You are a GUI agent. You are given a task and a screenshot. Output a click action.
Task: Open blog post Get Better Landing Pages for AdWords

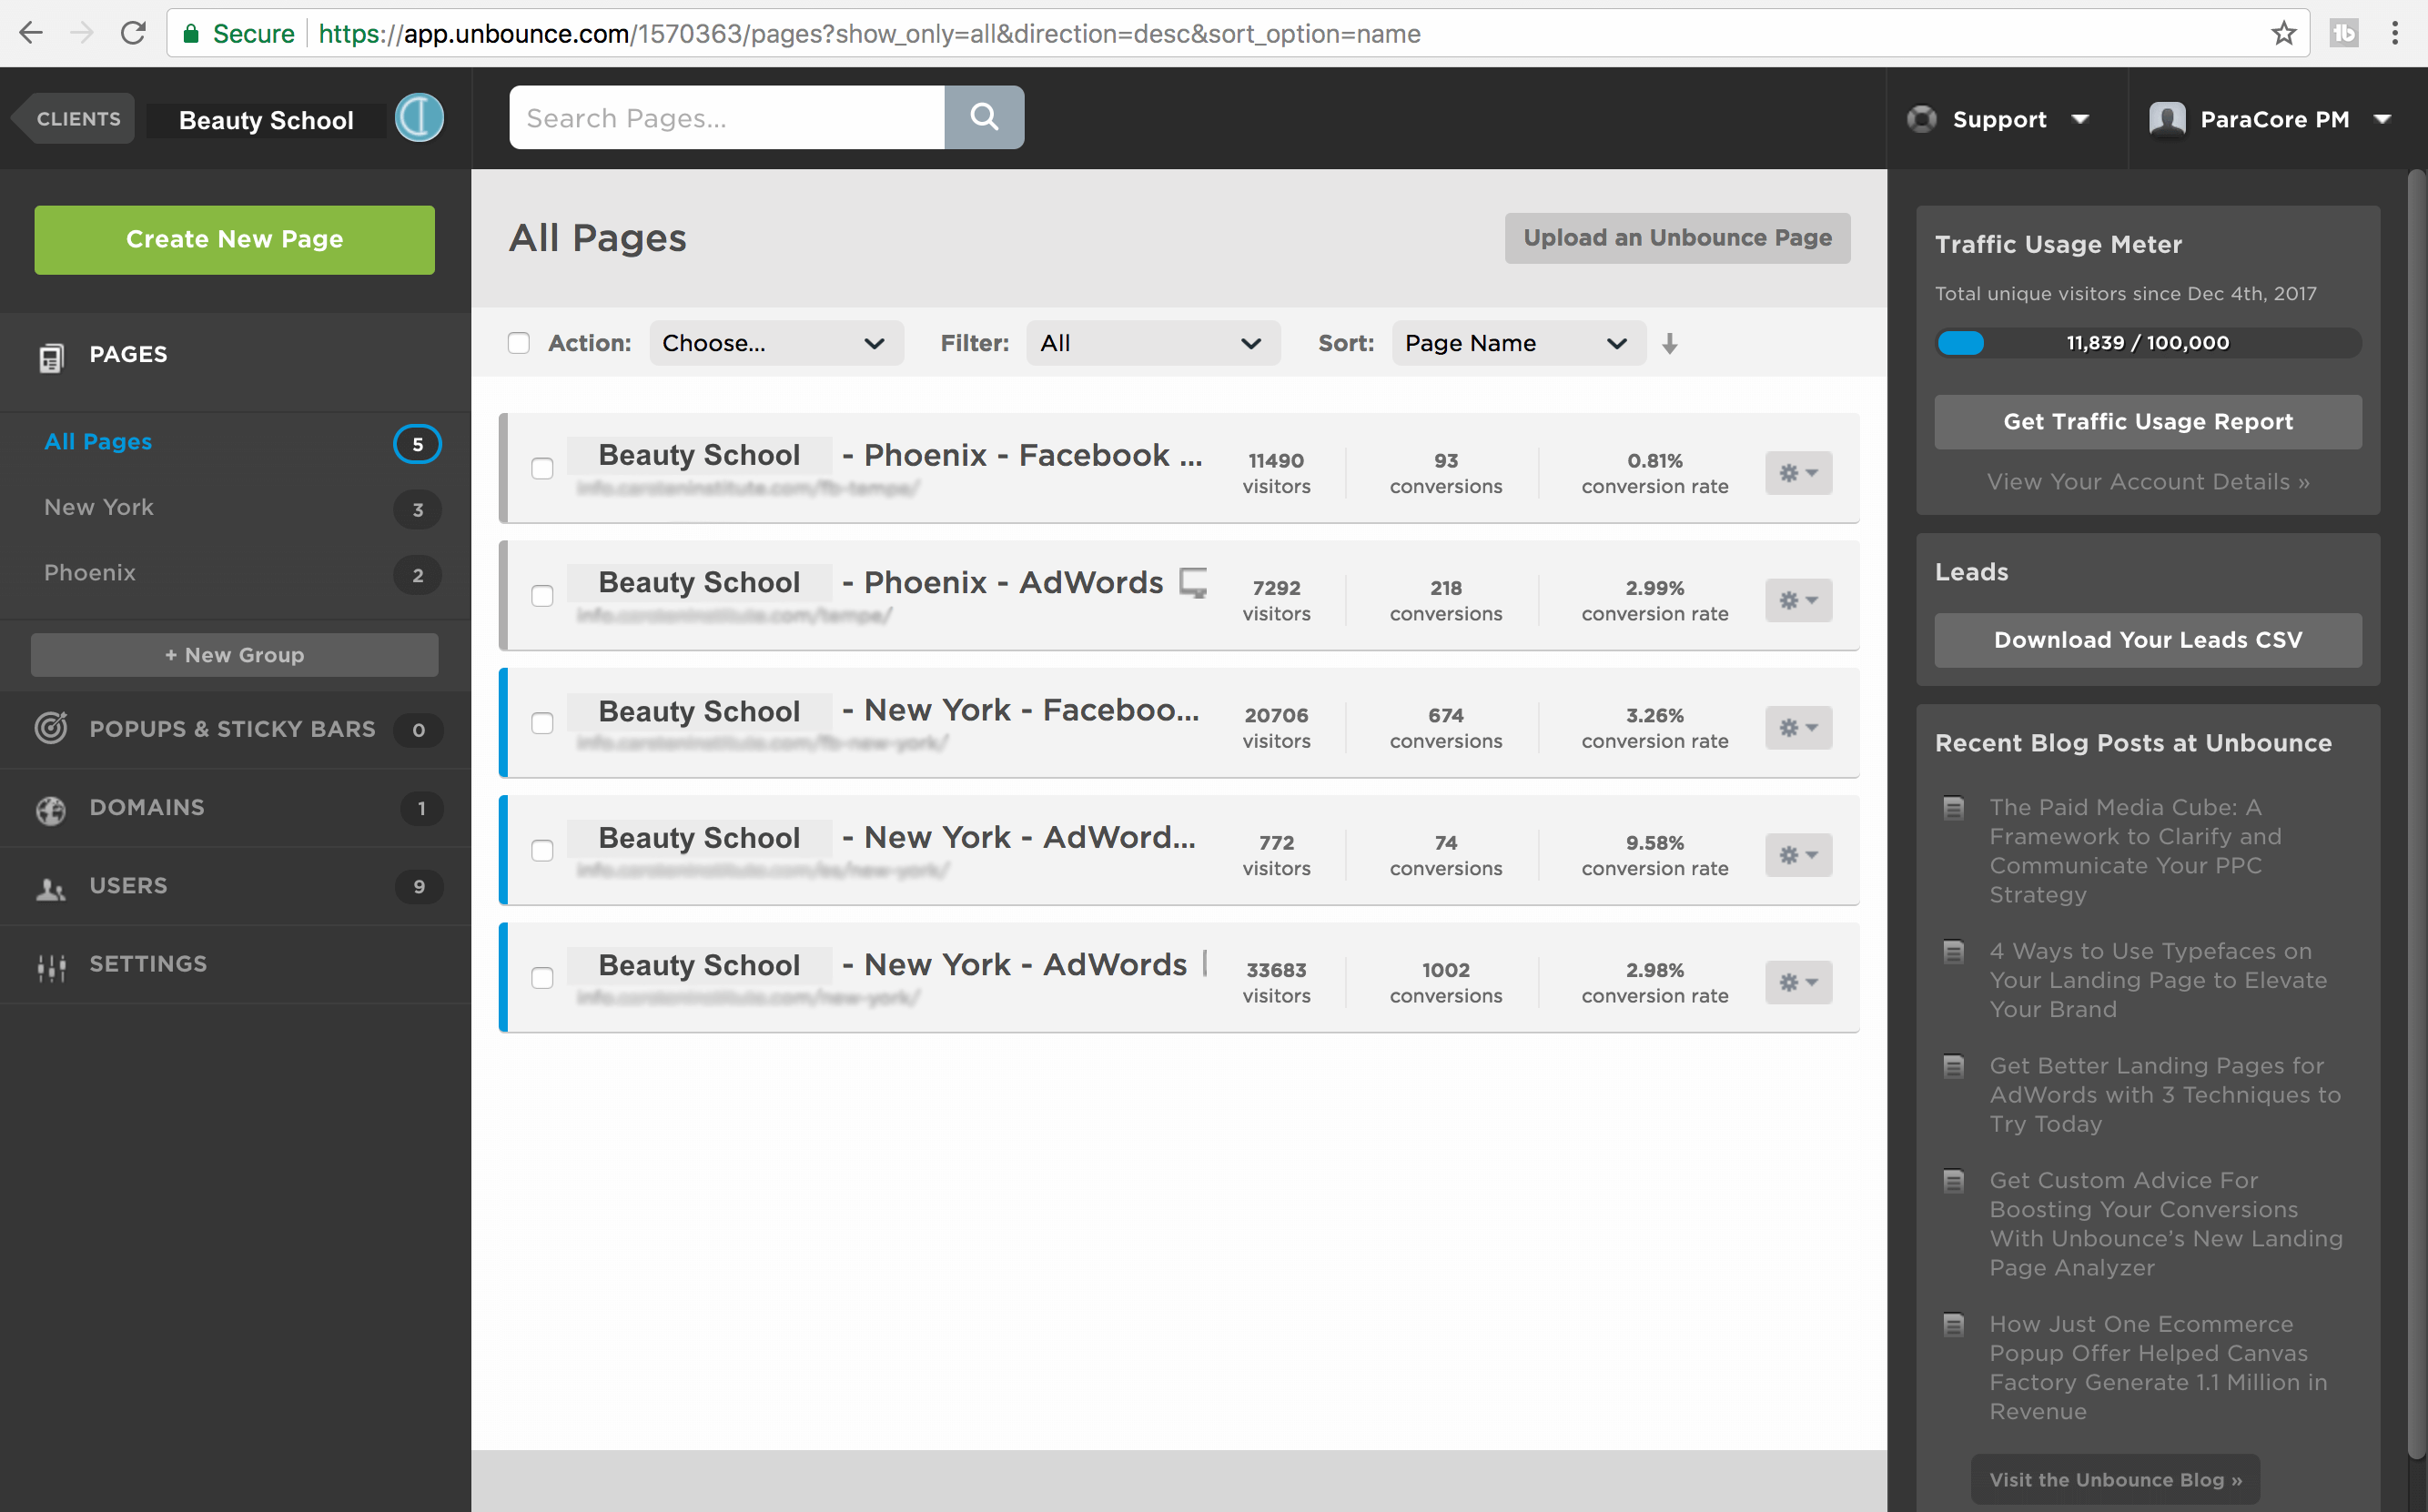tap(2164, 1095)
